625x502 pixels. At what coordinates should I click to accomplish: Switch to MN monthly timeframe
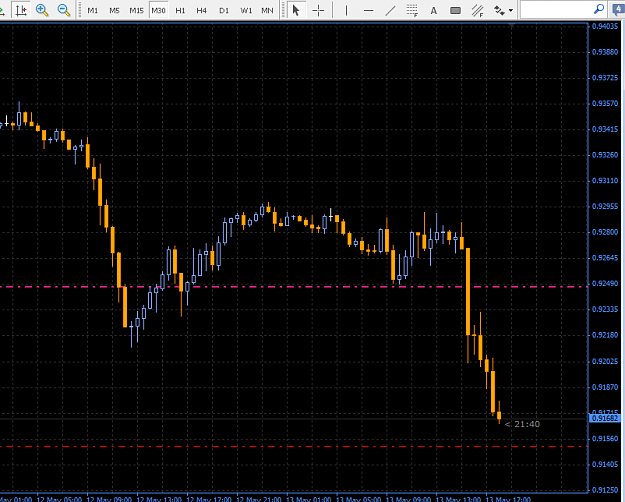(267, 10)
